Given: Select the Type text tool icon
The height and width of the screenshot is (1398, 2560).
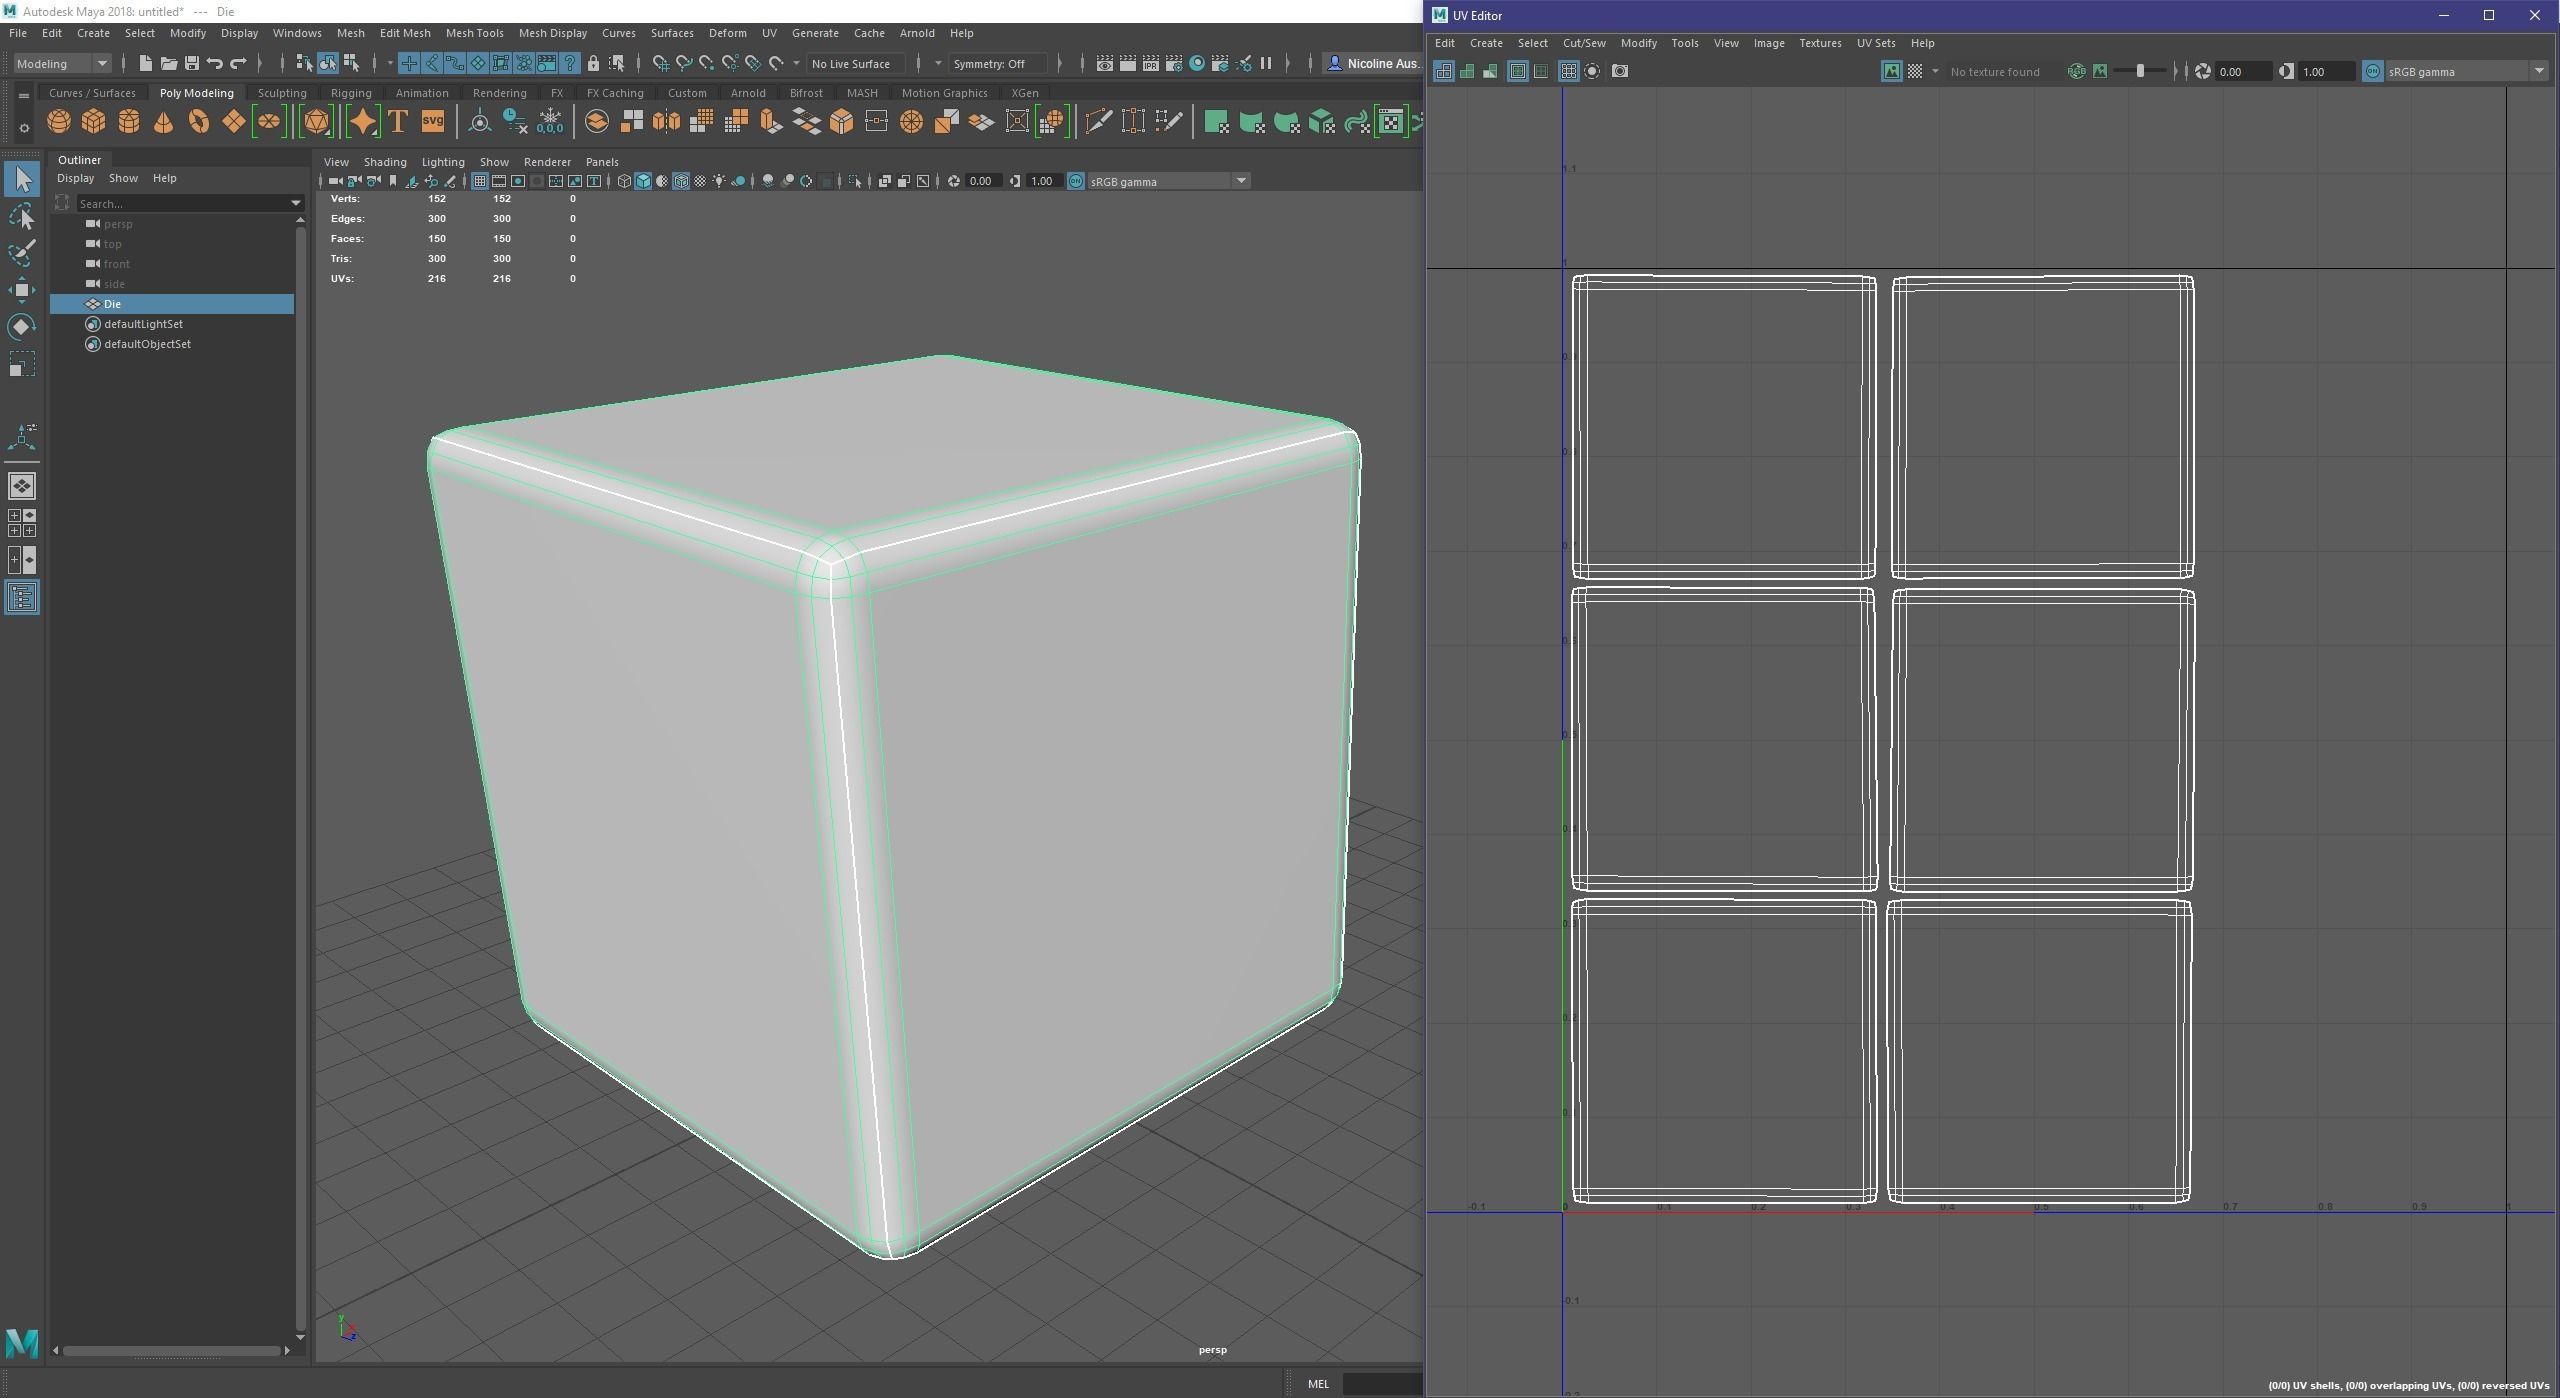Looking at the screenshot, I should pos(397,122).
